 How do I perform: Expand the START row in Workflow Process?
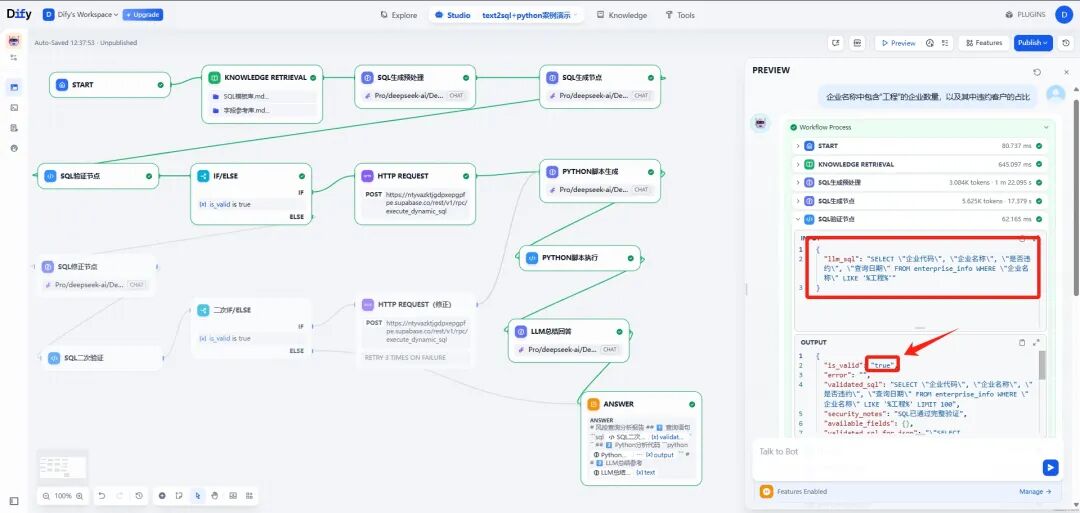pos(919,146)
